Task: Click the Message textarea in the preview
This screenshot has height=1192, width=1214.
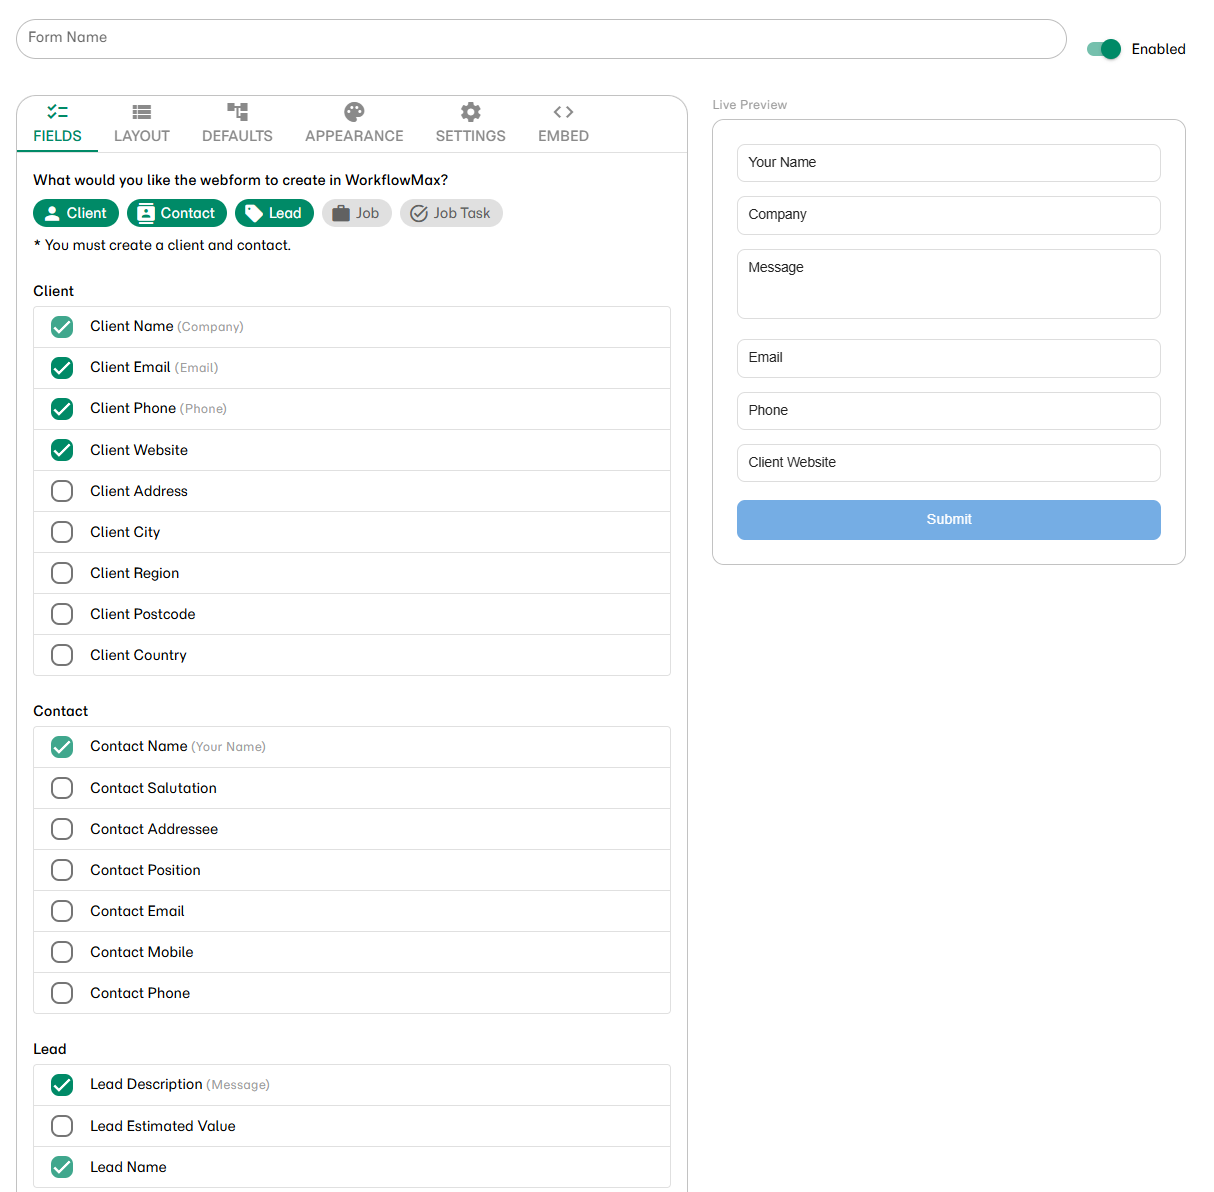Action: click(948, 284)
